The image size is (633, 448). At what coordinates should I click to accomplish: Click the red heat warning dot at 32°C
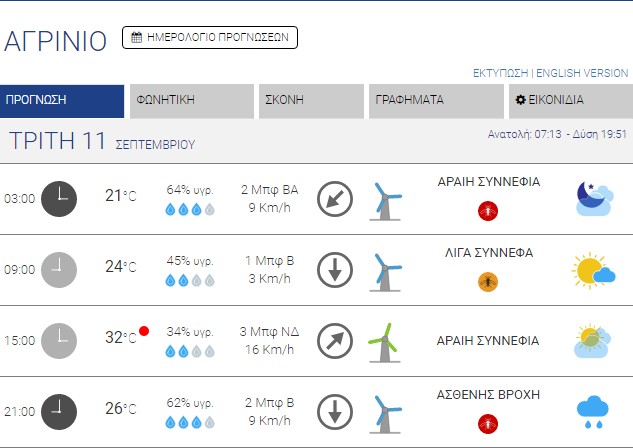click(144, 331)
